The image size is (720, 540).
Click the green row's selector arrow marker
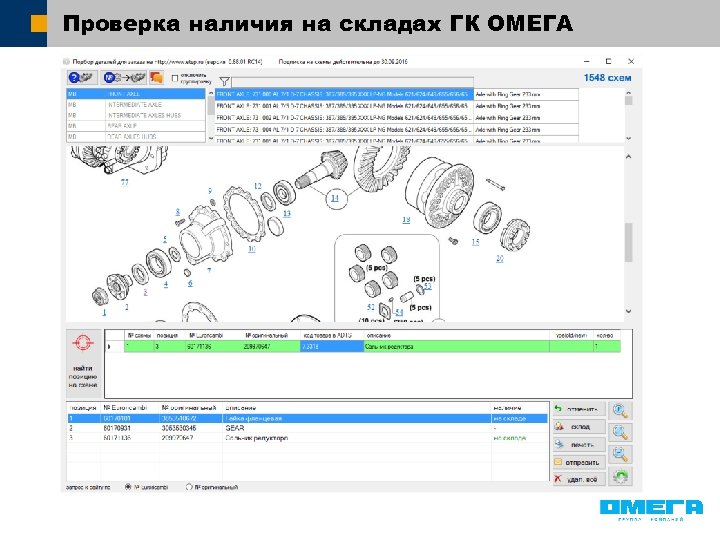[x=109, y=347]
